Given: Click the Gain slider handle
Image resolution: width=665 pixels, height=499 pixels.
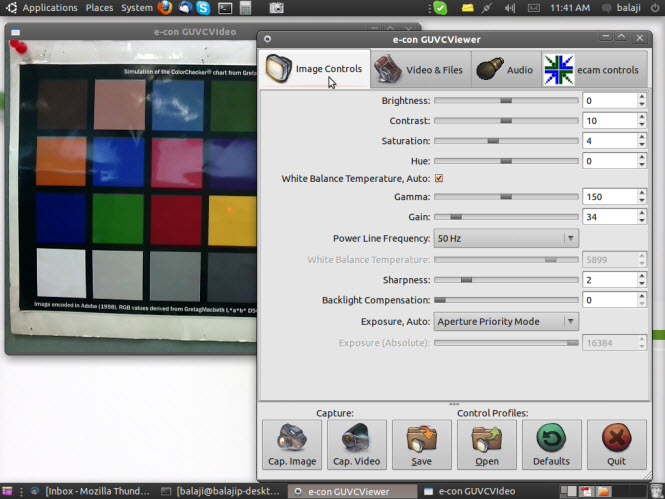Looking at the screenshot, I should click(x=456, y=217).
